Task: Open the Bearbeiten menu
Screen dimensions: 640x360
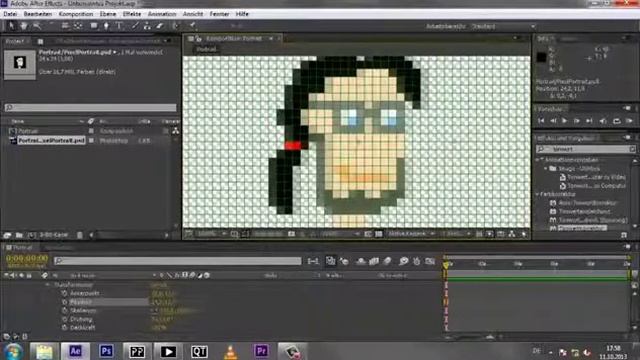Action: (38, 14)
